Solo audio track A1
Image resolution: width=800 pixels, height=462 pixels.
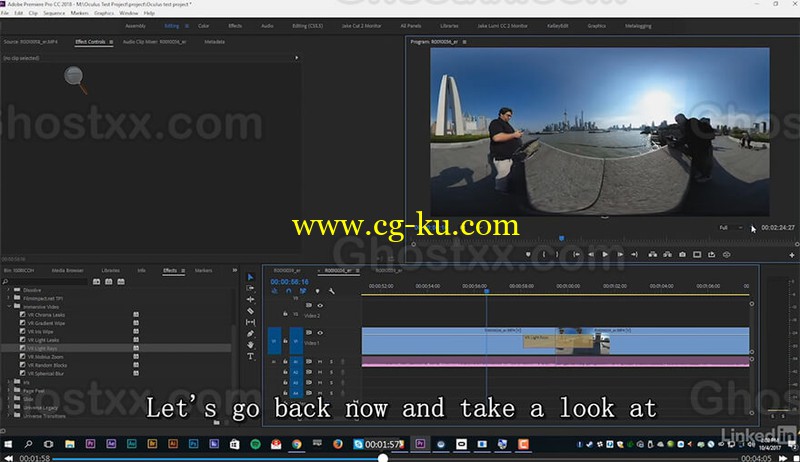331,362
